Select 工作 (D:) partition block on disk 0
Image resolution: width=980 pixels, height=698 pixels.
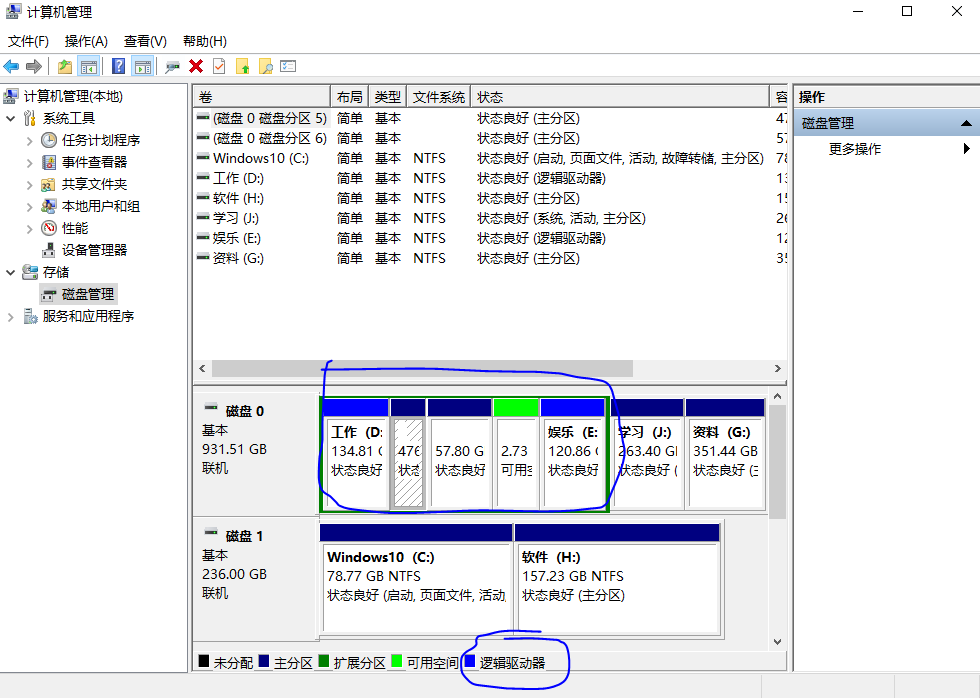(x=356, y=454)
